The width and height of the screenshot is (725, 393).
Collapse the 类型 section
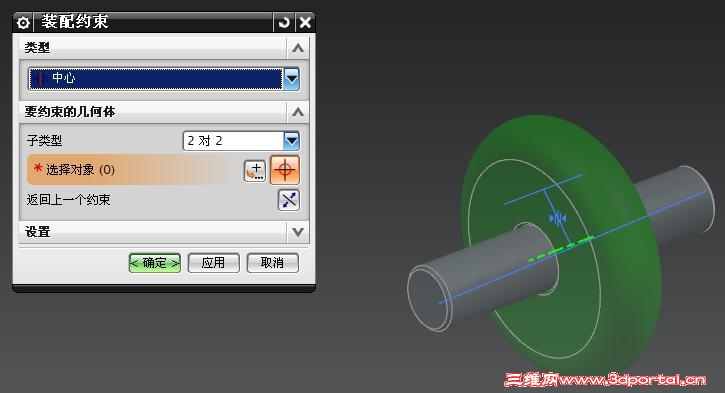(298, 48)
